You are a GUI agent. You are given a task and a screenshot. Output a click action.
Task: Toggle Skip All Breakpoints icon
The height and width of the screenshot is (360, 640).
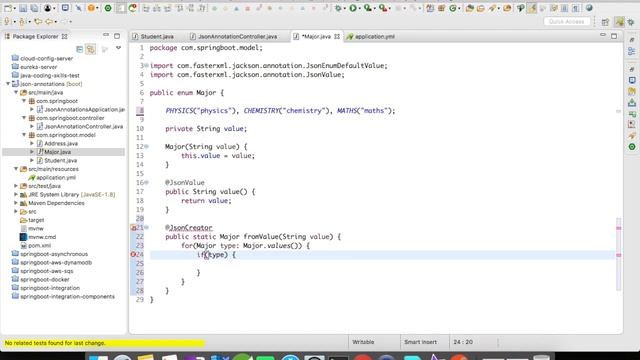[78, 8]
